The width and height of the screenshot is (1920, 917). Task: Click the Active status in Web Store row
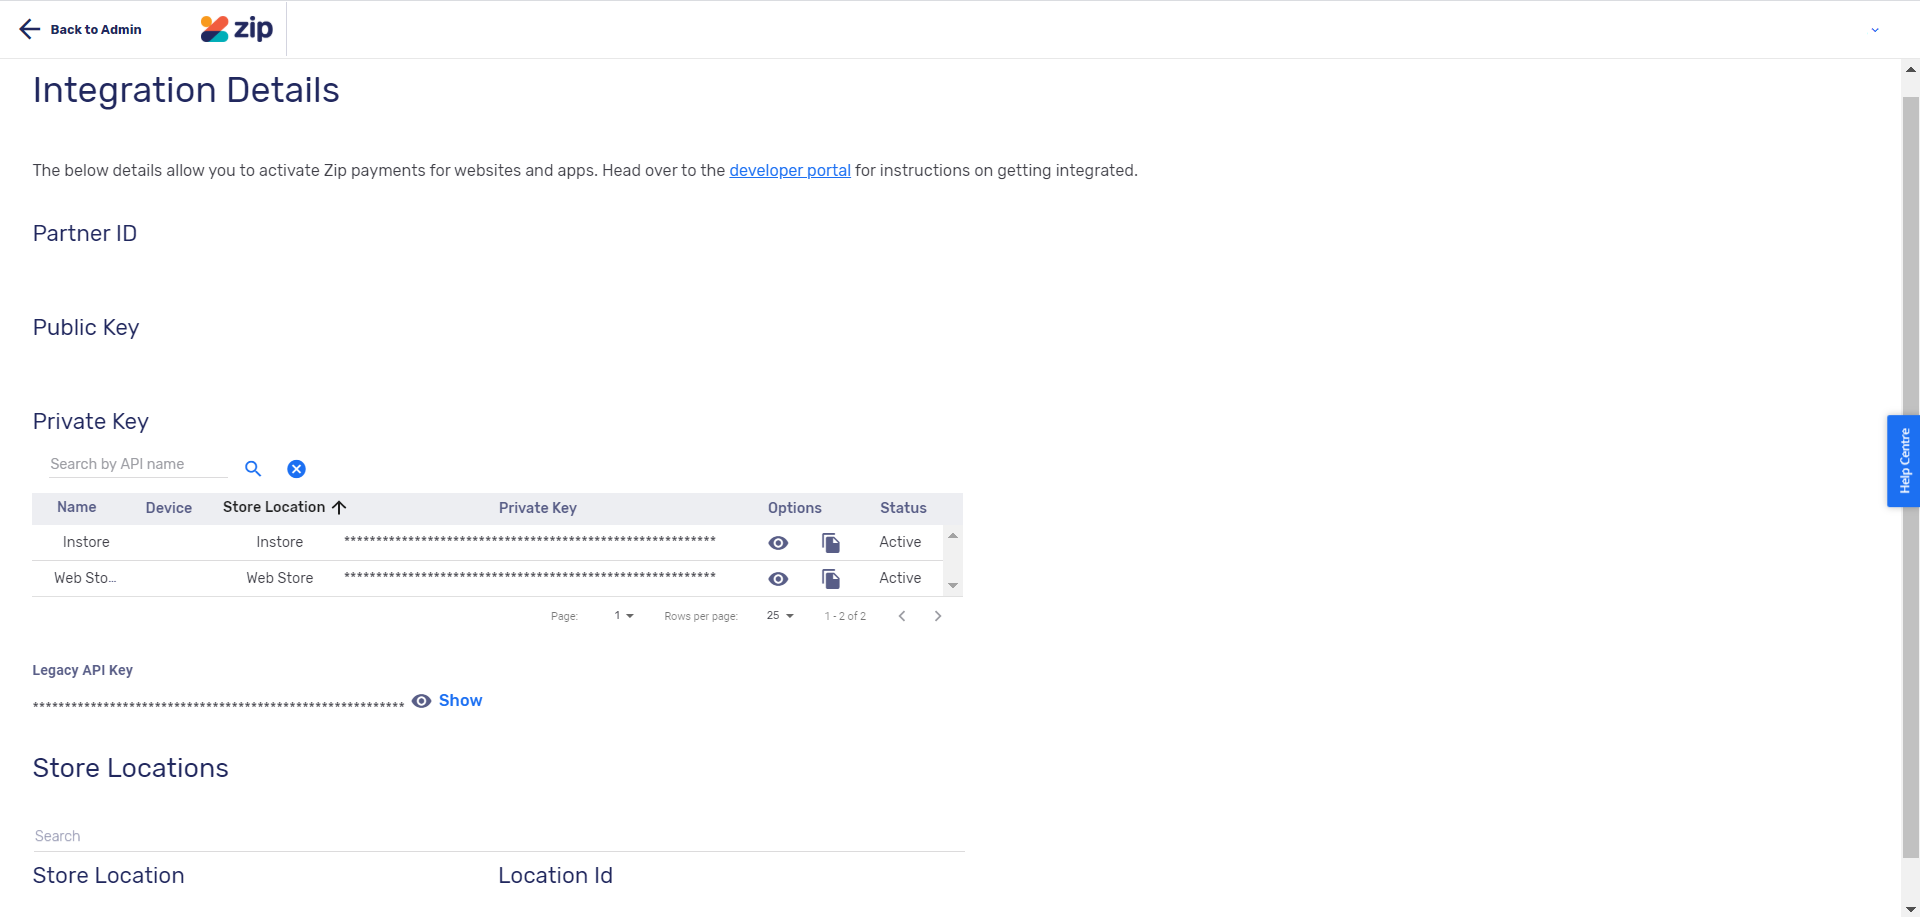pyautogui.click(x=900, y=578)
